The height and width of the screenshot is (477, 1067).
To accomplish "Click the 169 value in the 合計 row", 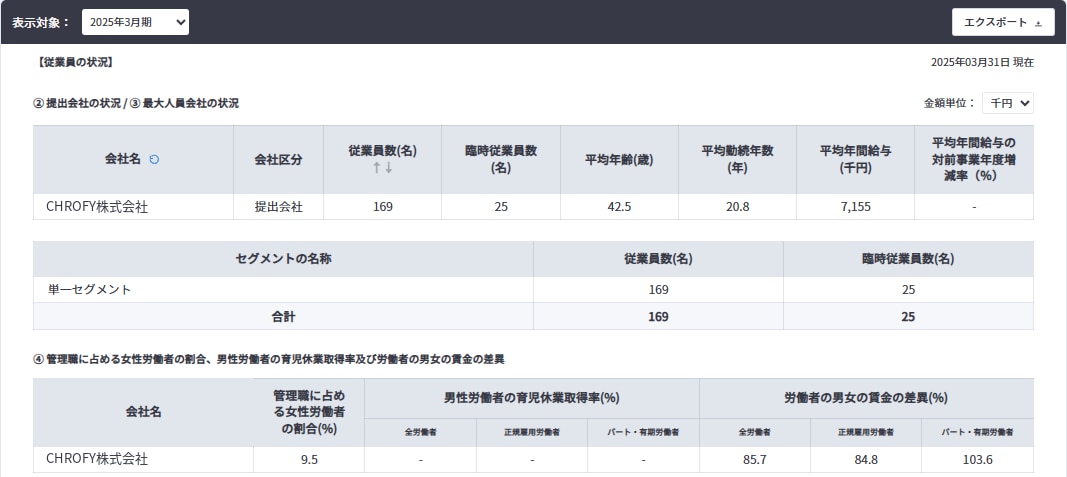I will point(658,316).
